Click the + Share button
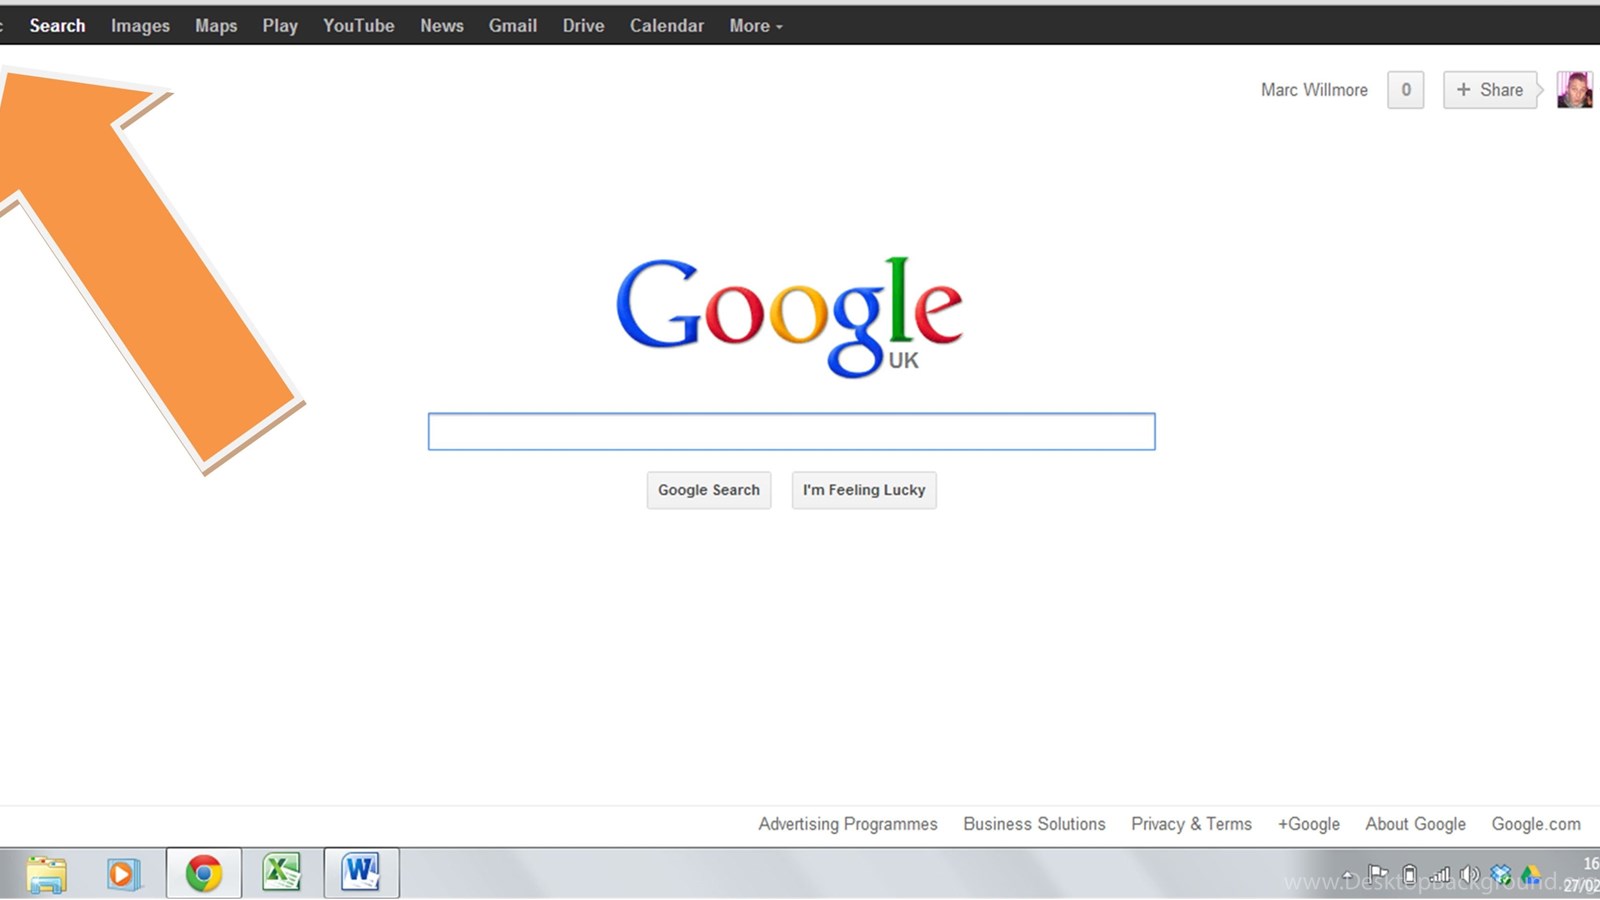The image size is (1600, 900). (x=1490, y=90)
